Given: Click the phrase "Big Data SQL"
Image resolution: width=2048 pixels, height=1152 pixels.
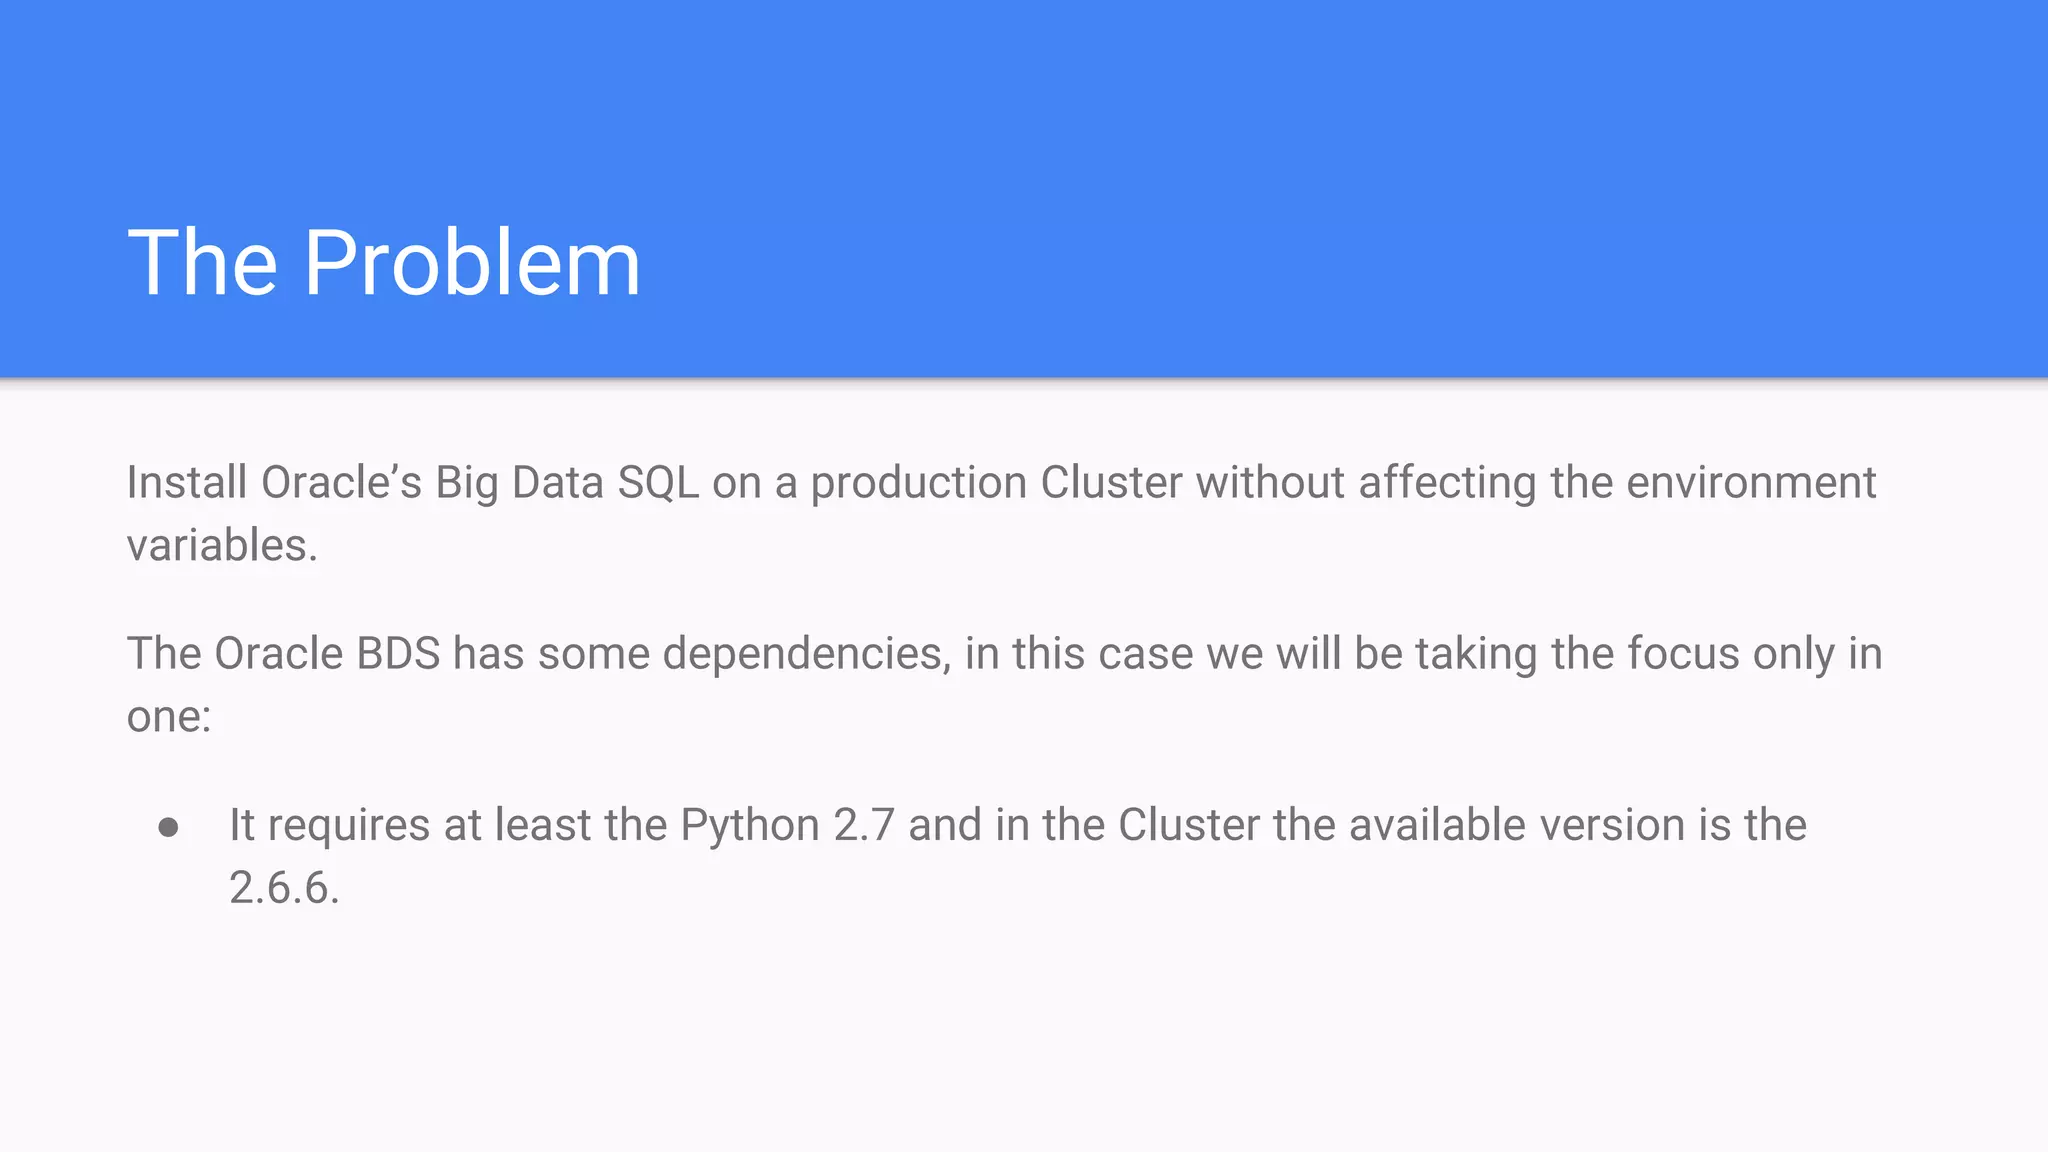Looking at the screenshot, I should pos(567,483).
